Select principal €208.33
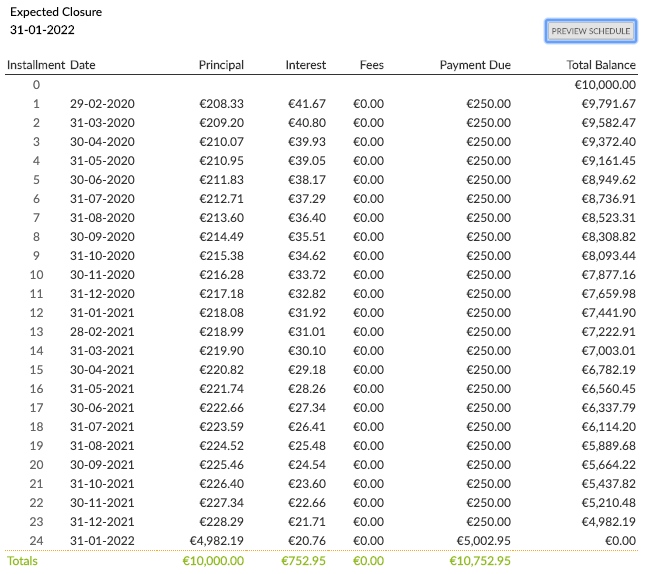648x574 pixels. click(222, 104)
